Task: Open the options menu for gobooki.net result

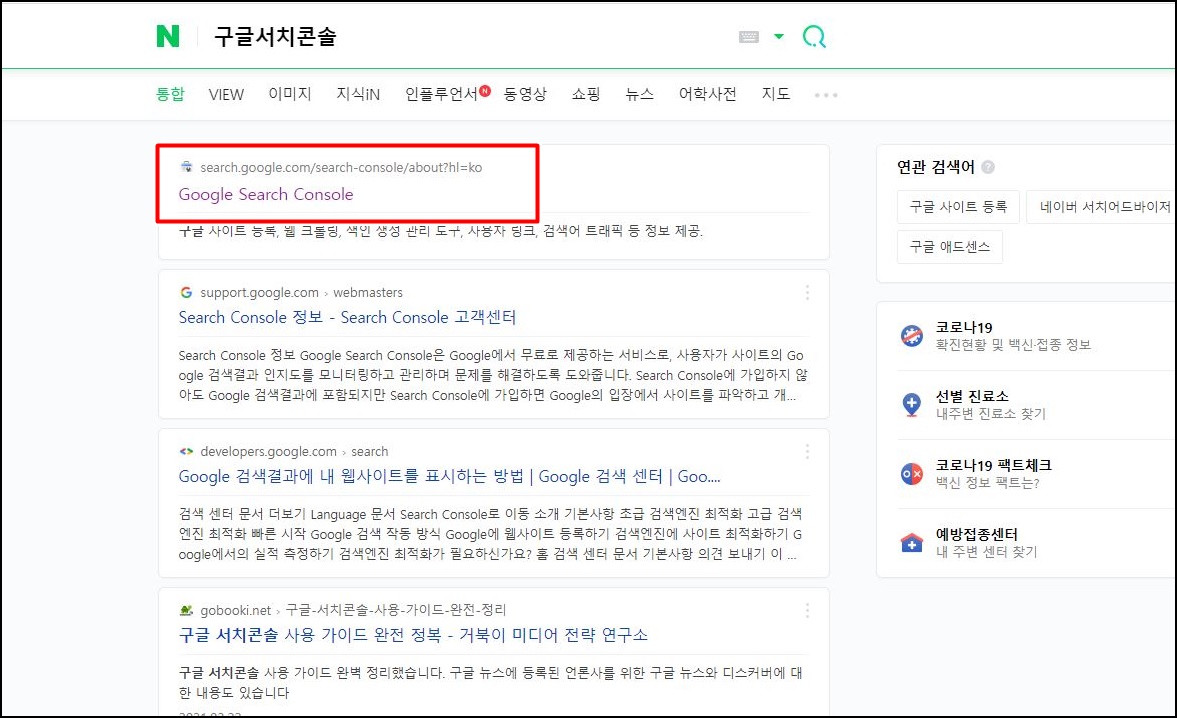Action: click(807, 611)
